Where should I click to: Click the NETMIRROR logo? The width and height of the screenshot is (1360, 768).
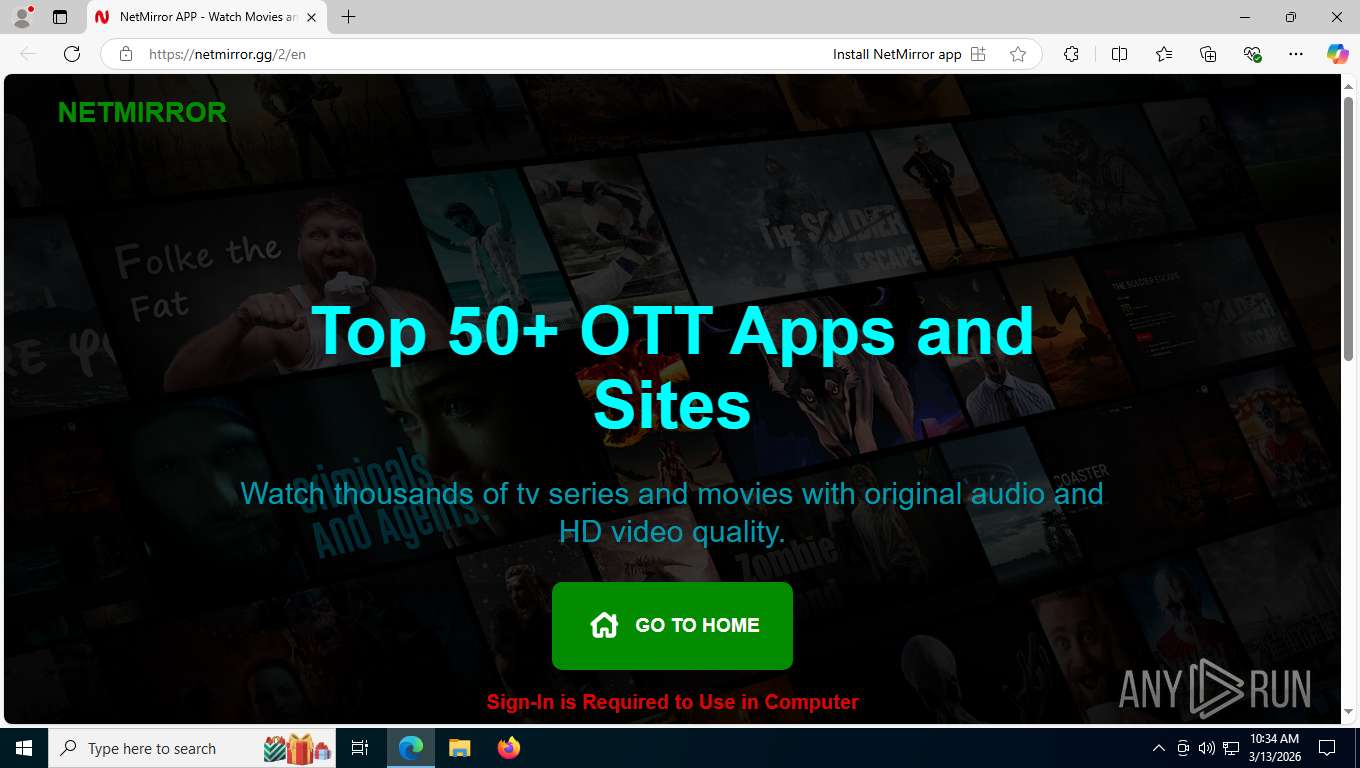pos(142,113)
